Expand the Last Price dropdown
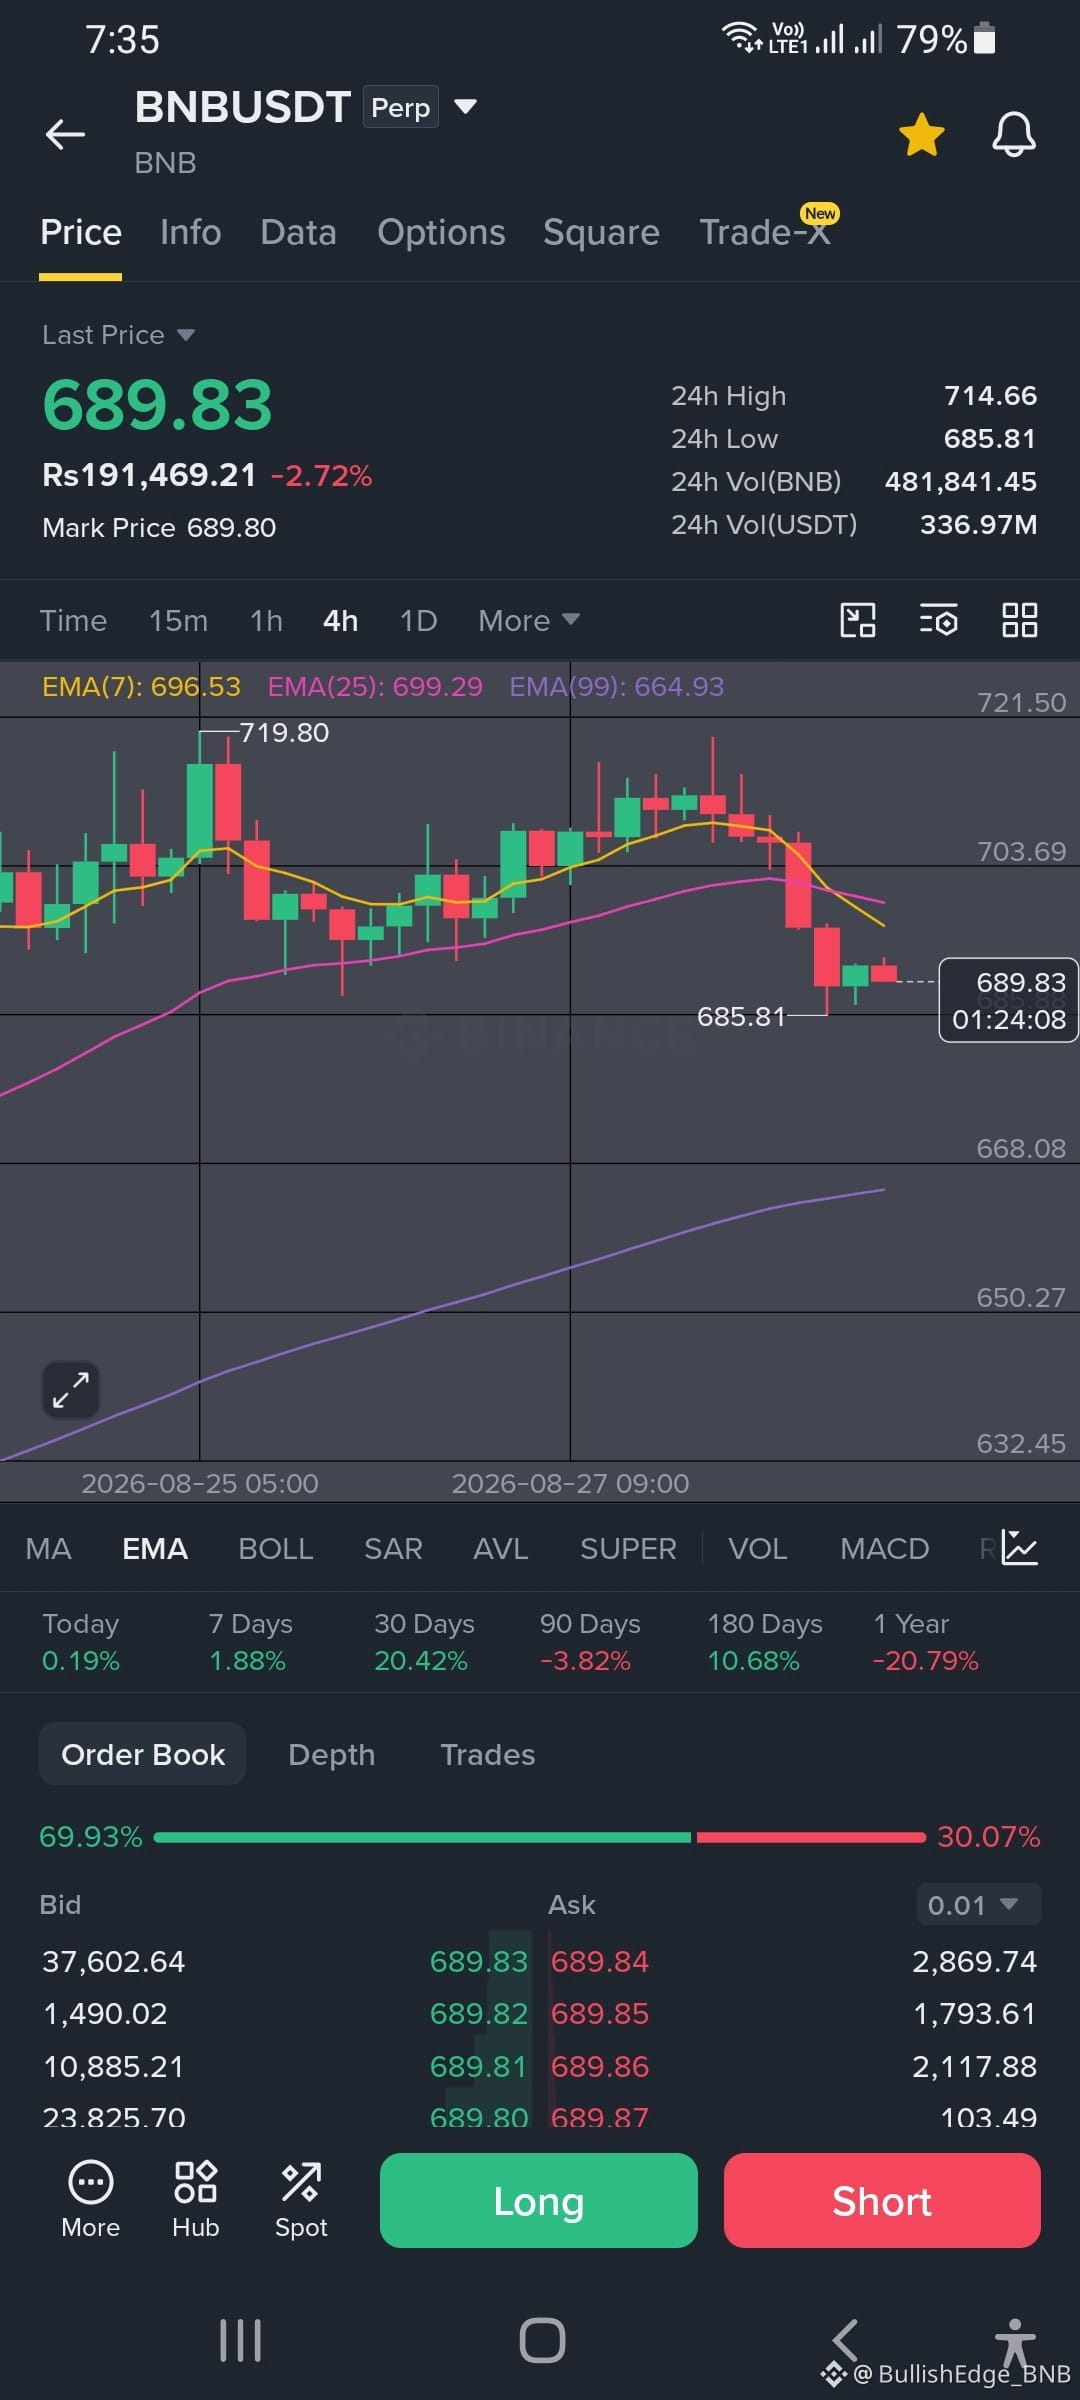 [118, 334]
